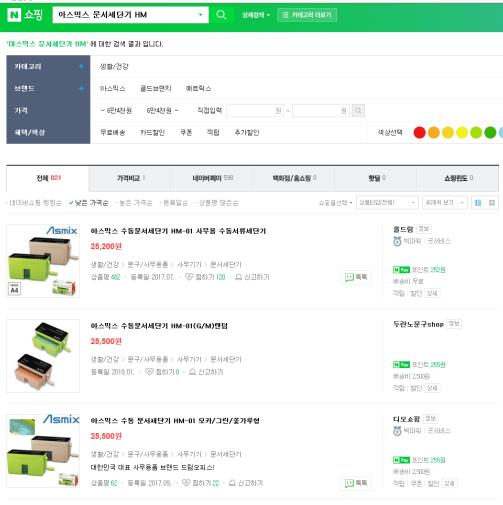503x505 pixels.
Task: Click the price range search magnifier button
Action: 358,111
